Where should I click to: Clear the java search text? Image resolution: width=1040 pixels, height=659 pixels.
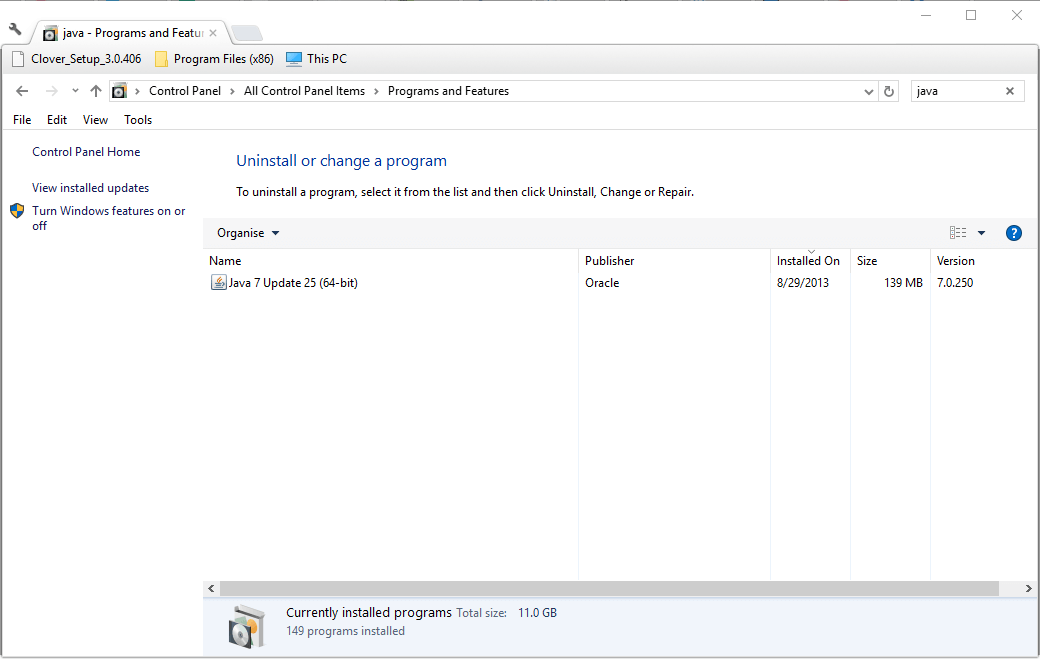pos(1010,91)
